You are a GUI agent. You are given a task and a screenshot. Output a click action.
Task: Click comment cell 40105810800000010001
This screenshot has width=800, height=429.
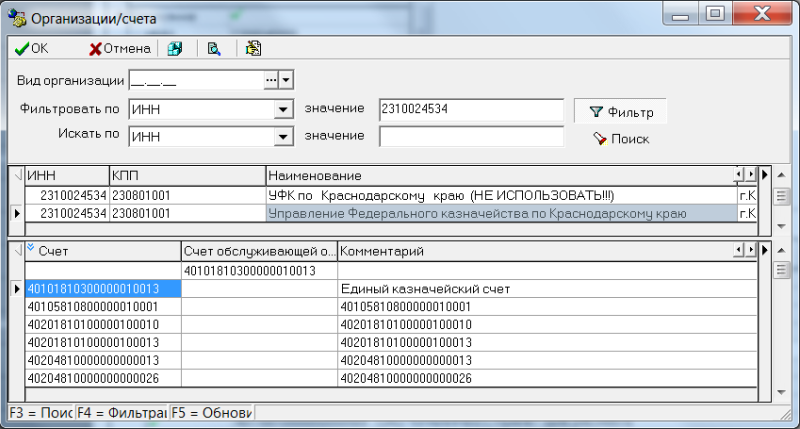547,307
